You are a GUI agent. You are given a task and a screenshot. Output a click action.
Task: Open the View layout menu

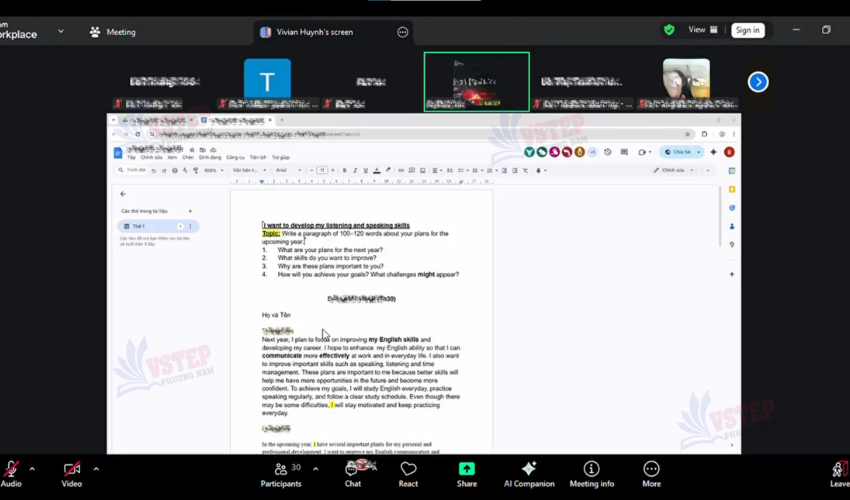point(703,30)
